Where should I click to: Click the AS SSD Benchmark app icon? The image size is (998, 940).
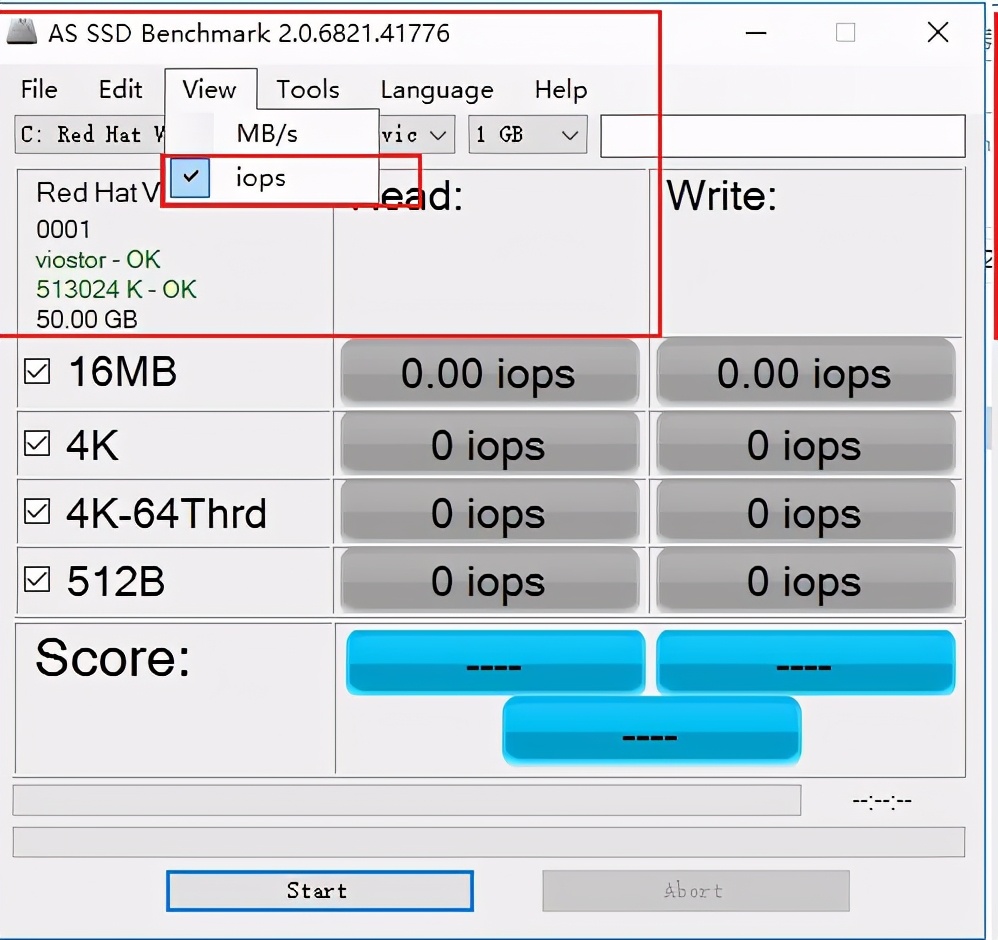pos(22,32)
